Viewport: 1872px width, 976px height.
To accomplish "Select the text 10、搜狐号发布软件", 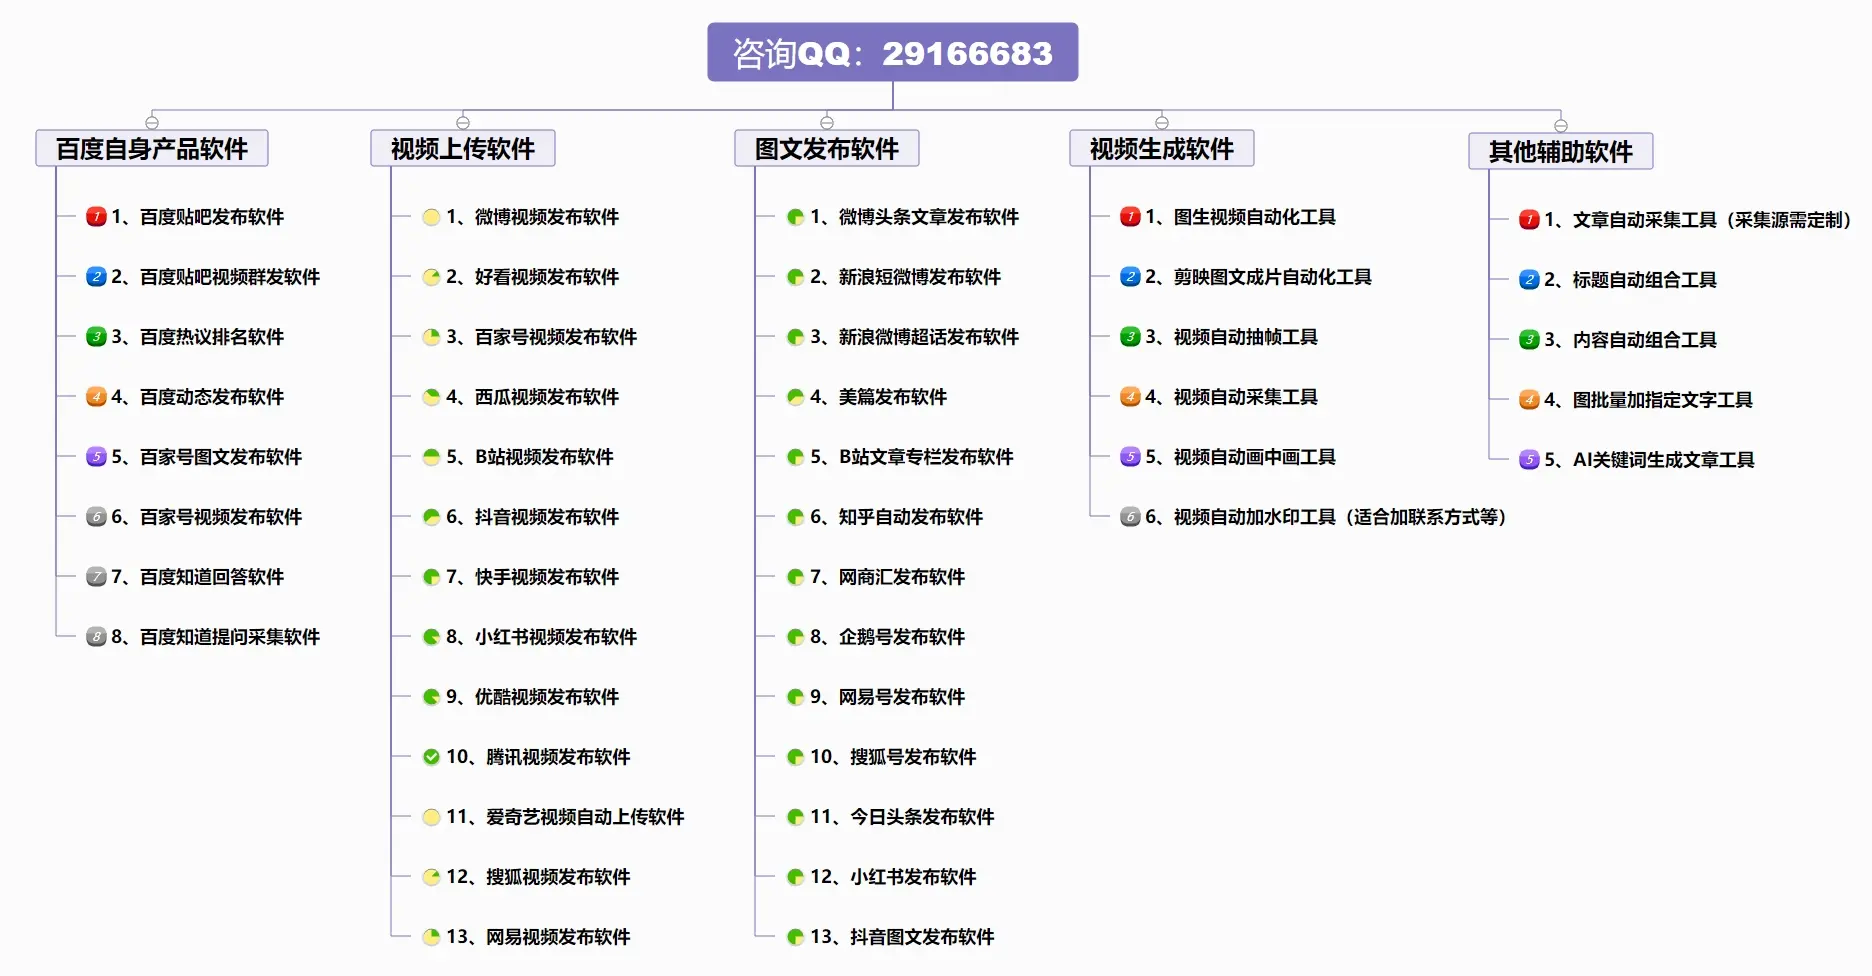I will point(894,757).
